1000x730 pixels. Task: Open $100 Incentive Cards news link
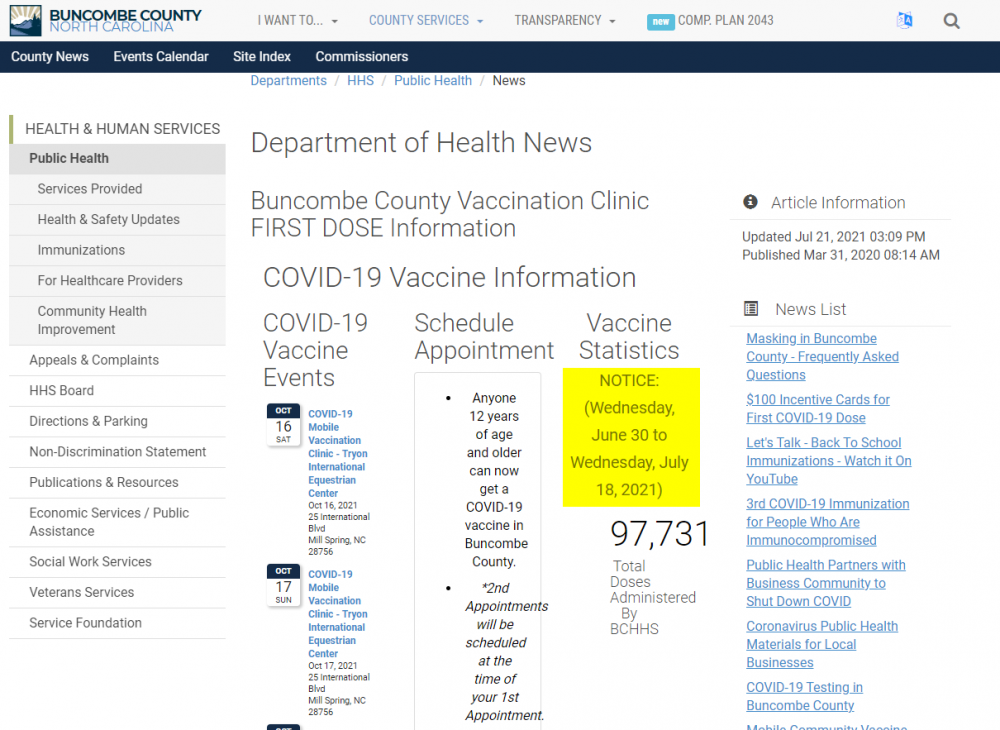(x=817, y=408)
